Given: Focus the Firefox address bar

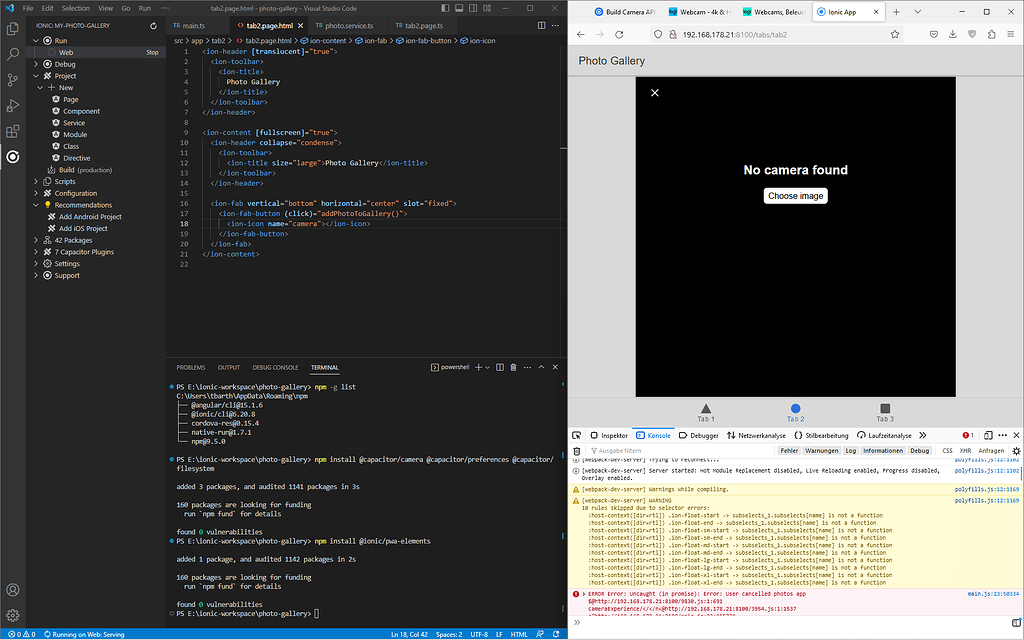Looking at the screenshot, I should 777,35.
